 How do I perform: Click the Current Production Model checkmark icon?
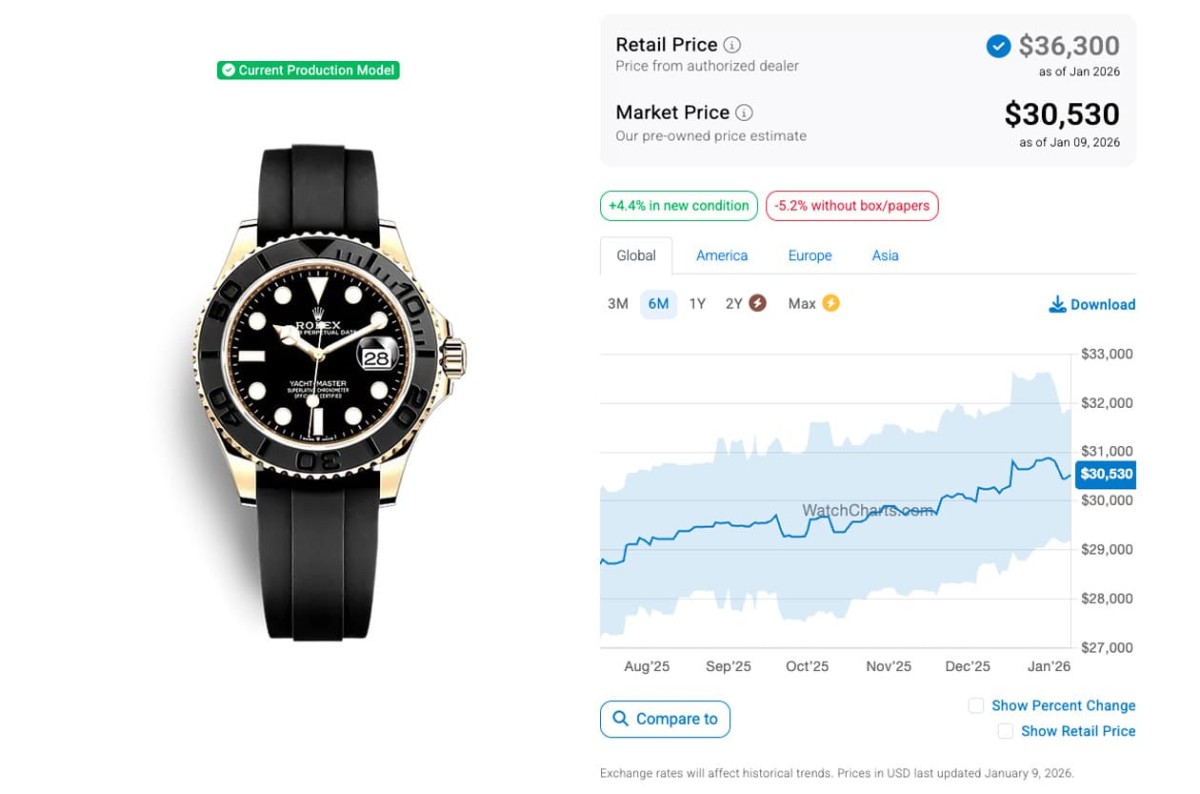pos(228,70)
